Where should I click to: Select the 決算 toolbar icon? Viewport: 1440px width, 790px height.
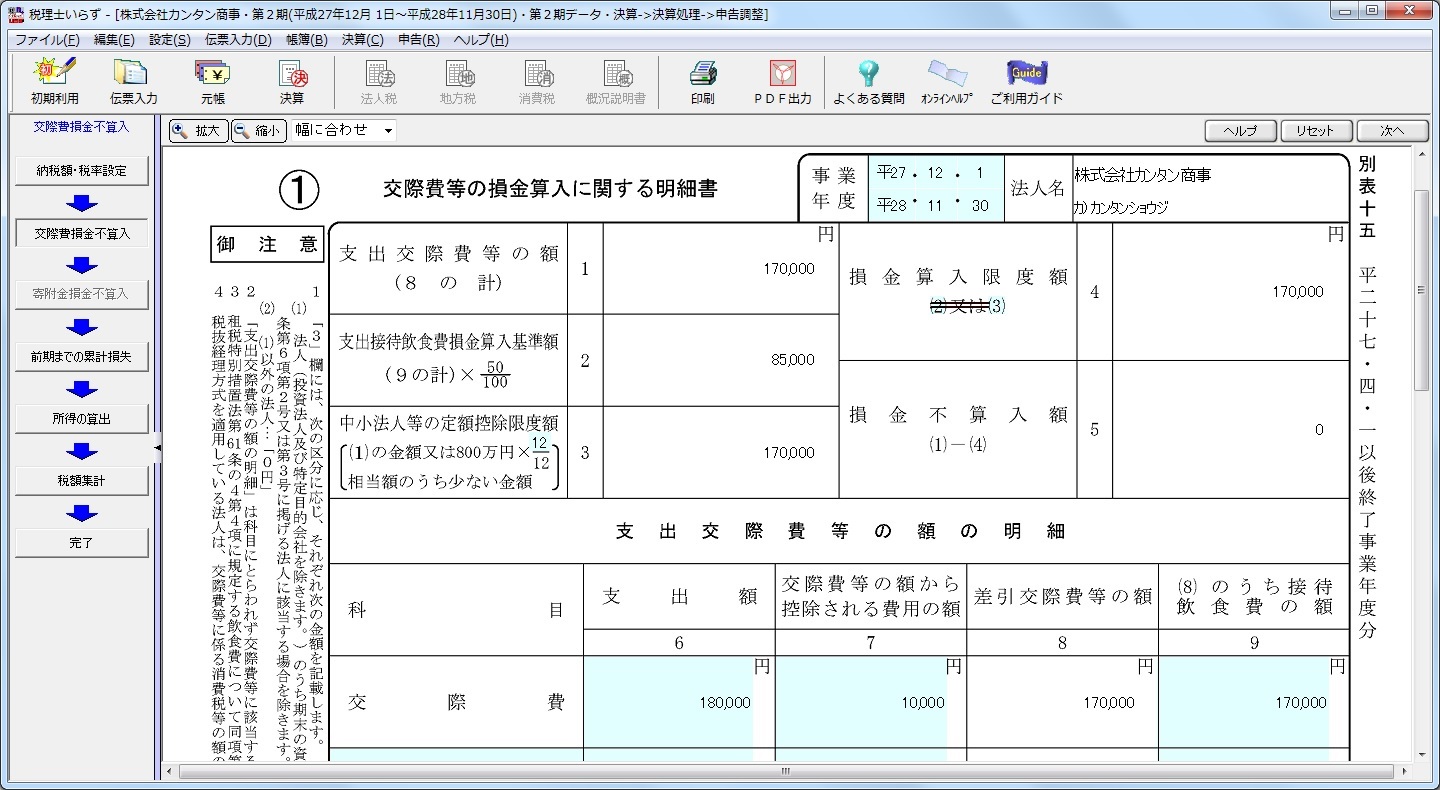292,81
